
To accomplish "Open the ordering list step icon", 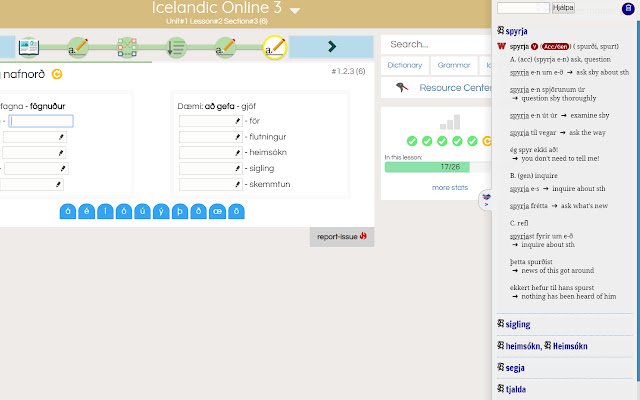I will (176, 47).
